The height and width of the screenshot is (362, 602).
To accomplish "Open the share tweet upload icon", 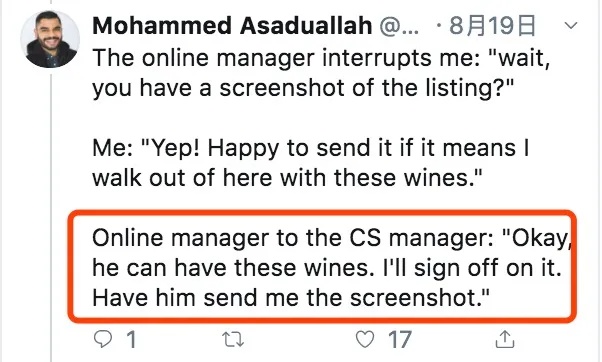I will [x=505, y=339].
